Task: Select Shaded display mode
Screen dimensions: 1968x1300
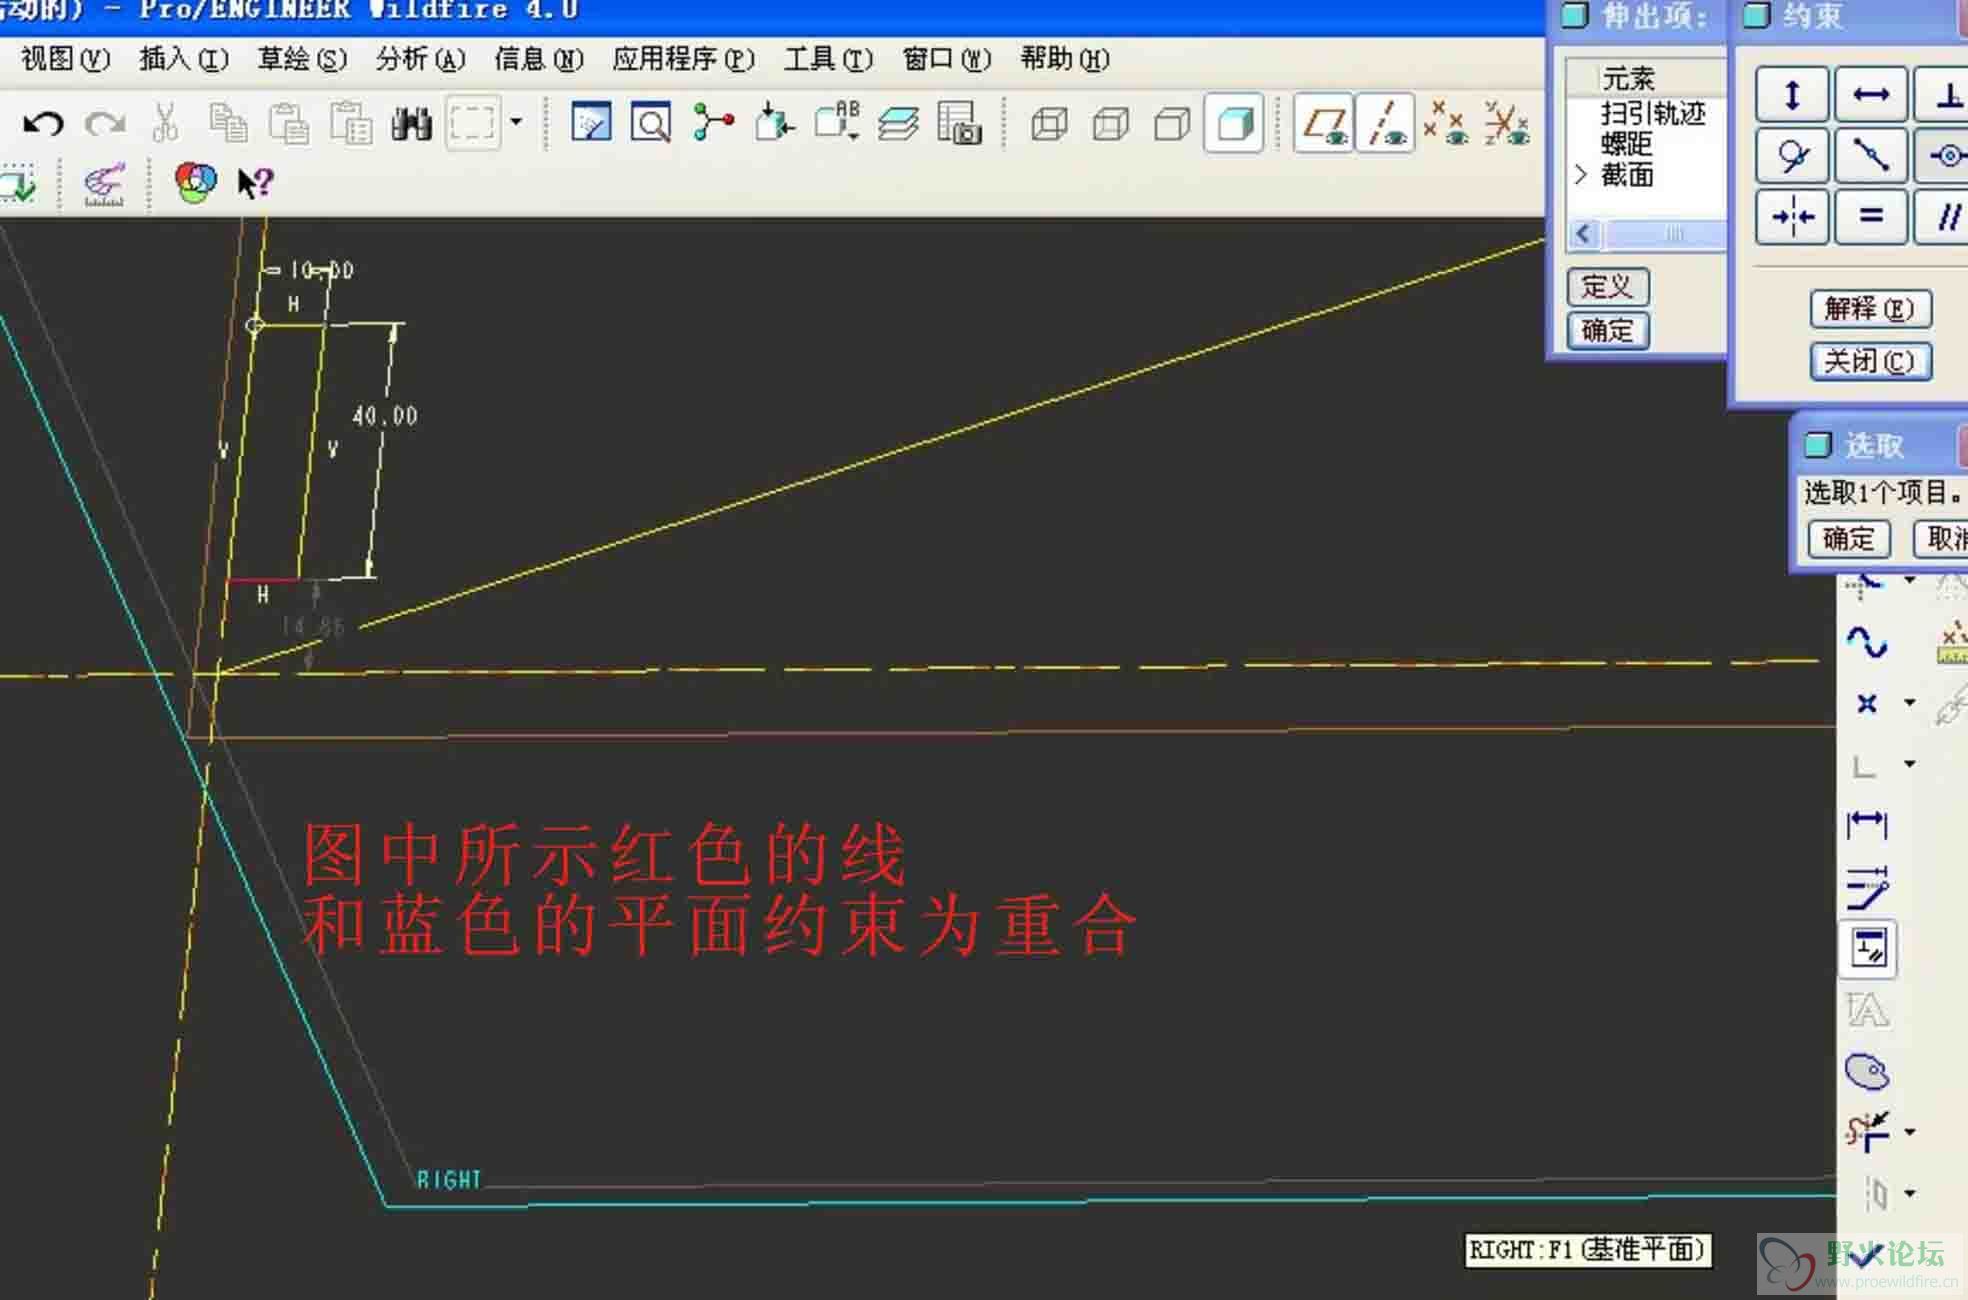Action: [1234, 123]
